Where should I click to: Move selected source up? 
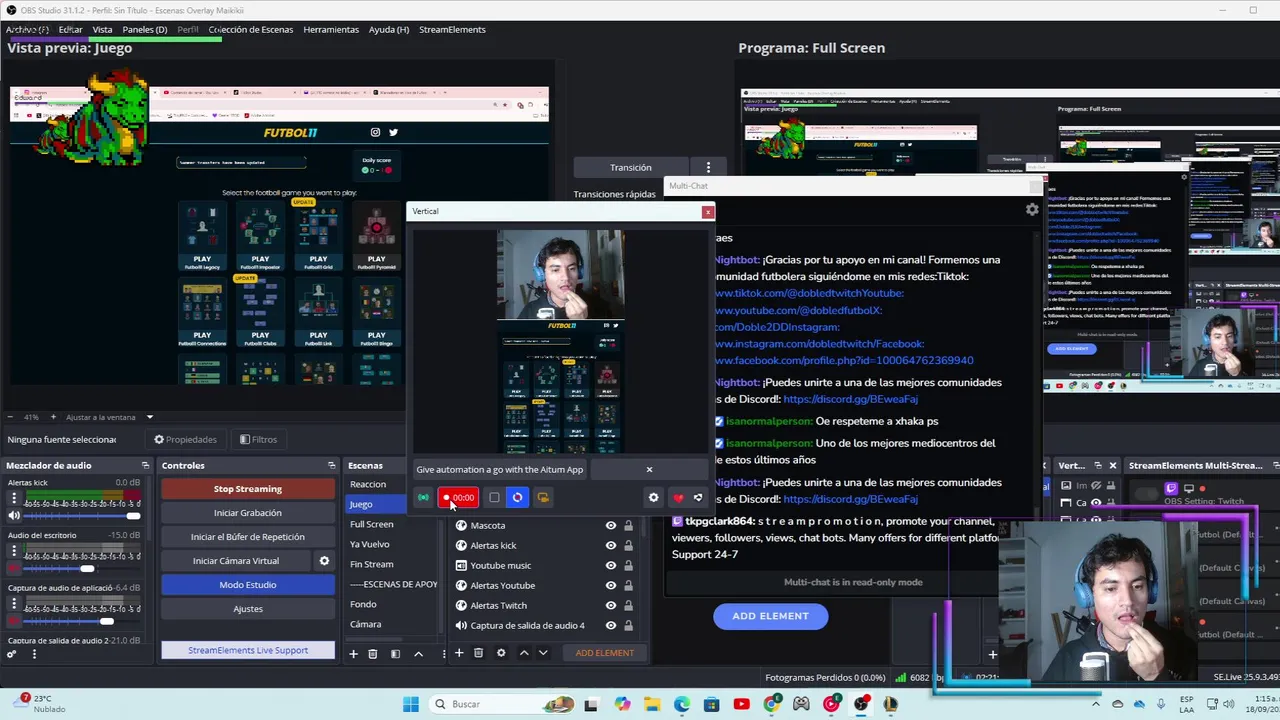click(x=524, y=653)
